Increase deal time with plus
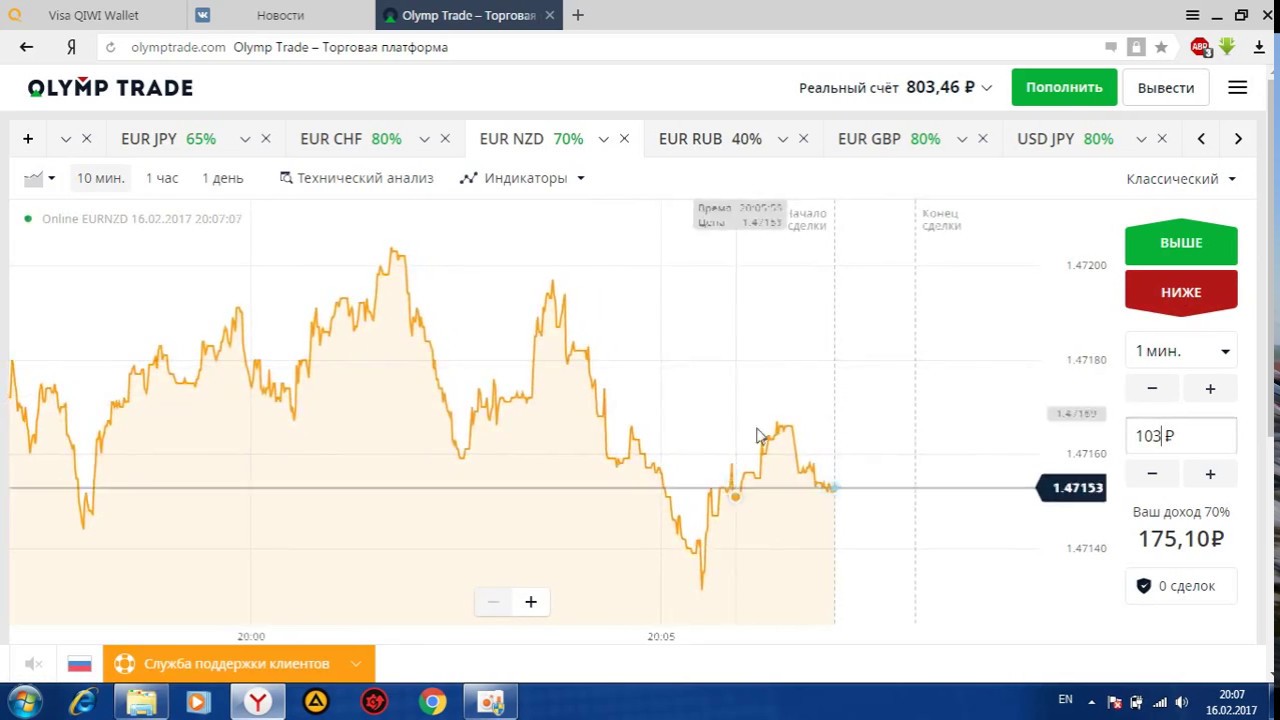 coord(1210,388)
